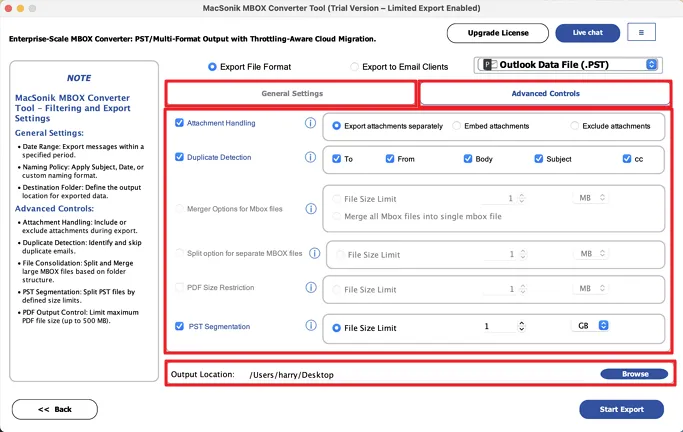Toggle Attachment Handling checkbox

pos(179,123)
